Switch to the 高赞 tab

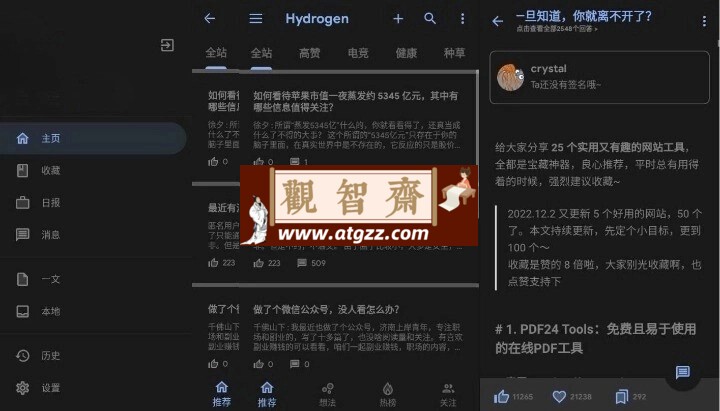coord(309,53)
